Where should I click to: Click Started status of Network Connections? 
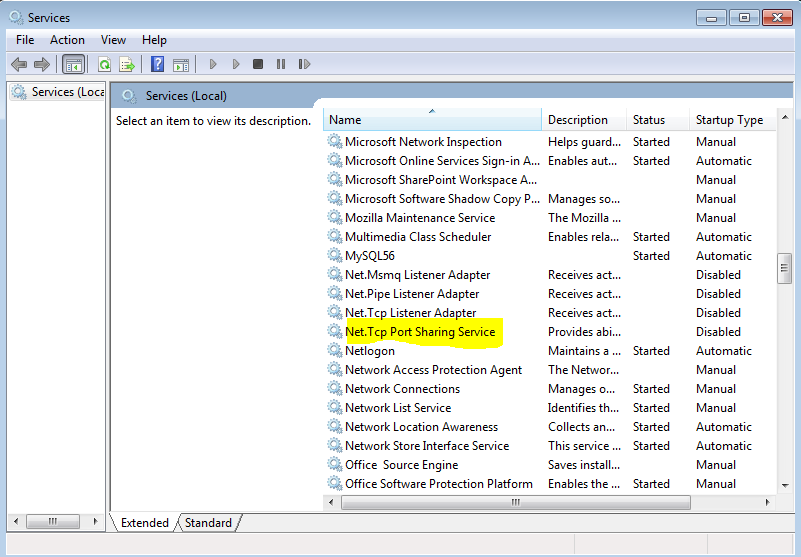pos(651,389)
